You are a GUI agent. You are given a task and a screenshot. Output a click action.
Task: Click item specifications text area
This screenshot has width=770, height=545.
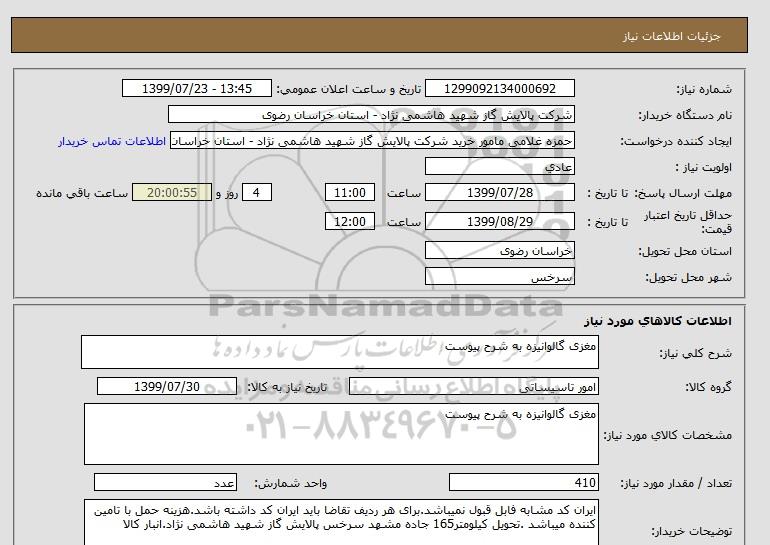341,434
